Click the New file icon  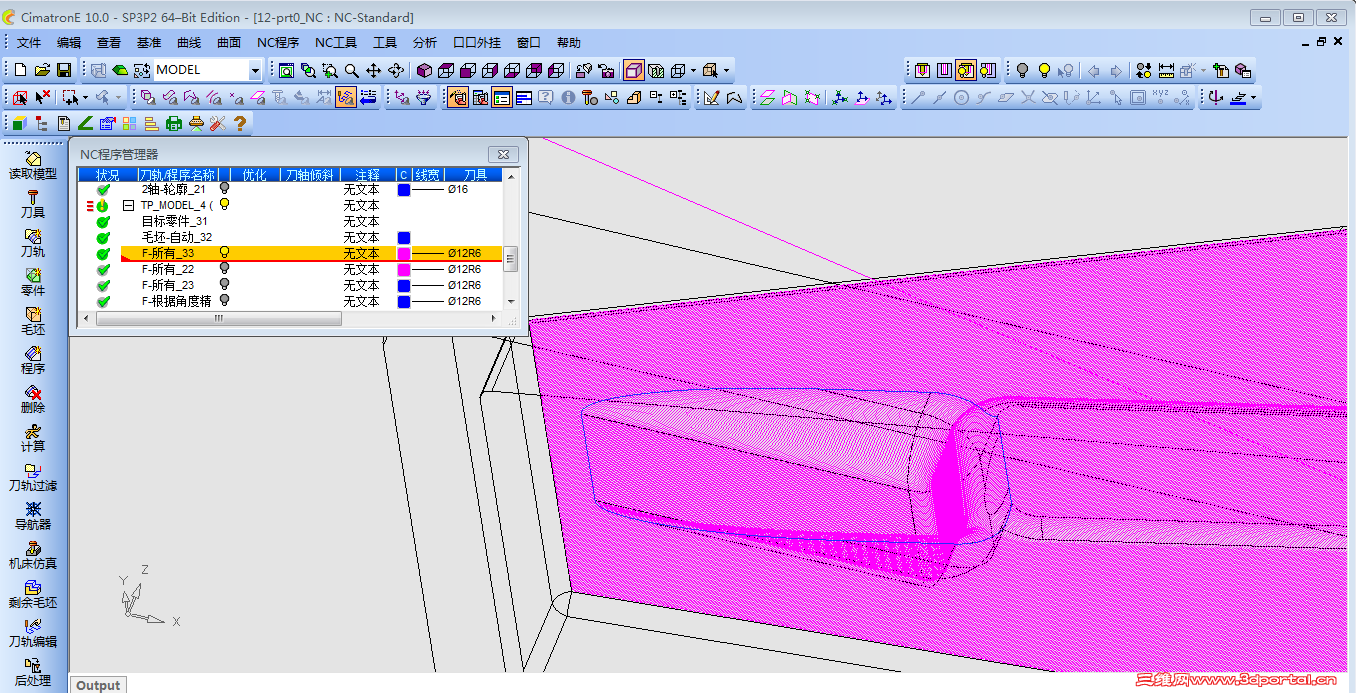pyautogui.click(x=20, y=70)
